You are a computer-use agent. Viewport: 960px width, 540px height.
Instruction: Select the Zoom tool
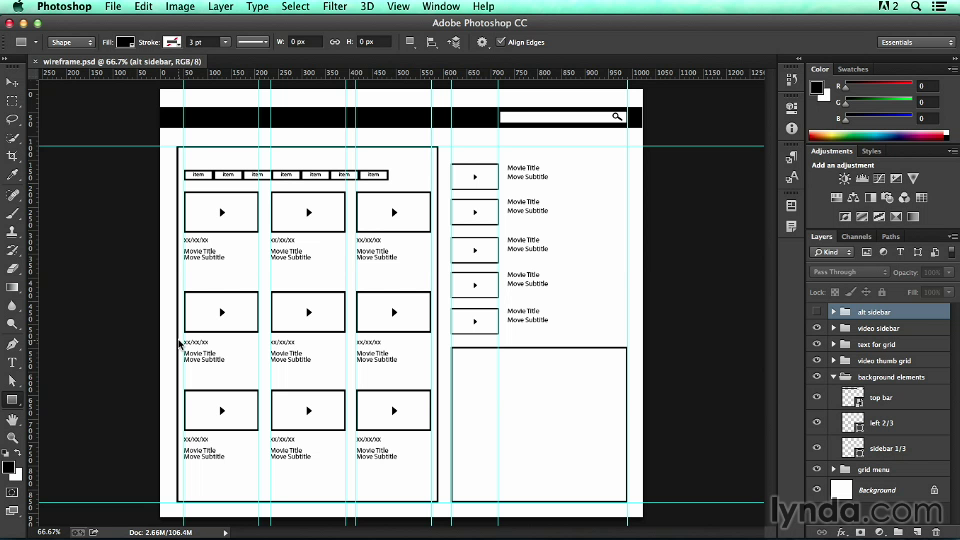pyautogui.click(x=12, y=438)
